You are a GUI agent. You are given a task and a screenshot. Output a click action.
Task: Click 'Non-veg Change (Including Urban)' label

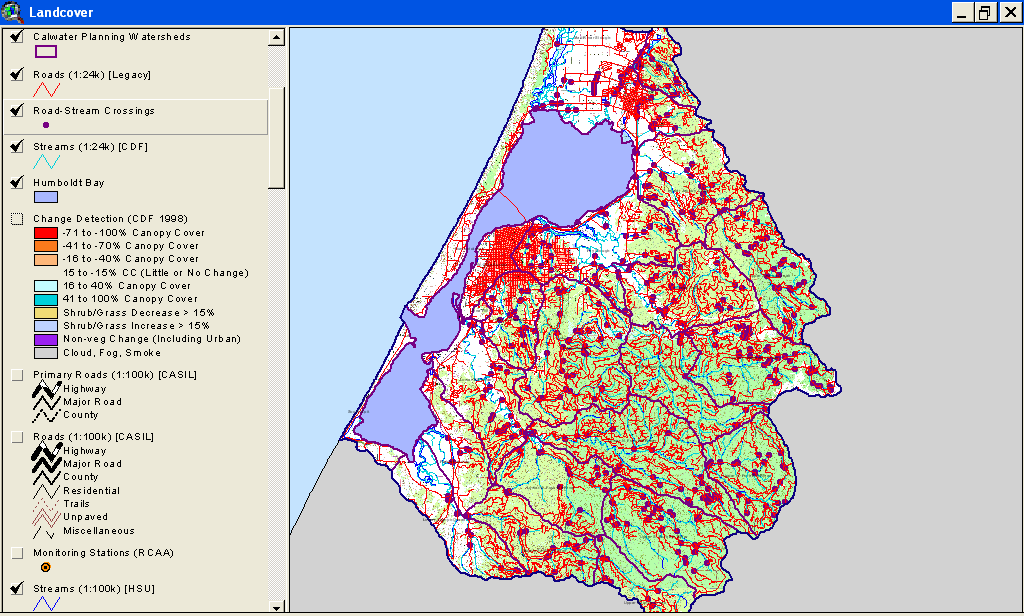pos(152,339)
